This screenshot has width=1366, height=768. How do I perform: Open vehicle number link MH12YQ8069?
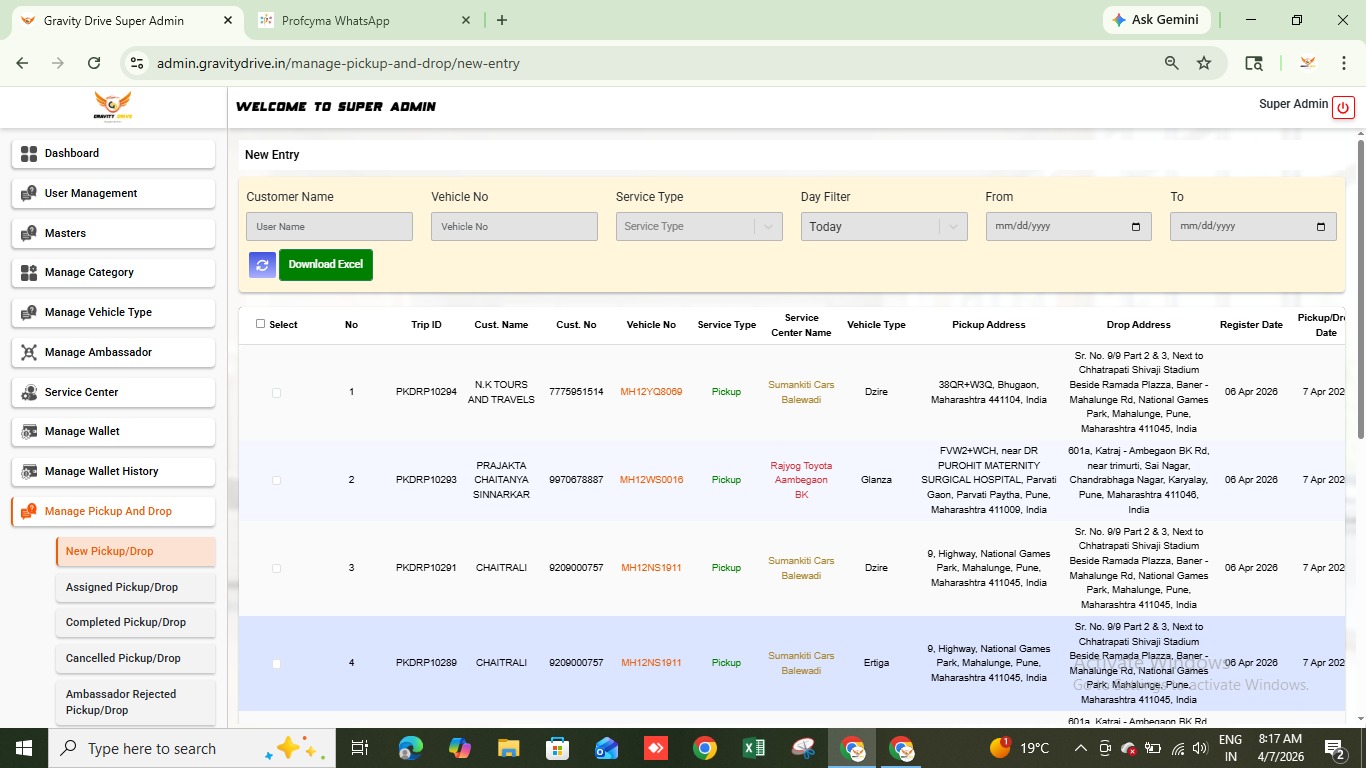pos(651,392)
